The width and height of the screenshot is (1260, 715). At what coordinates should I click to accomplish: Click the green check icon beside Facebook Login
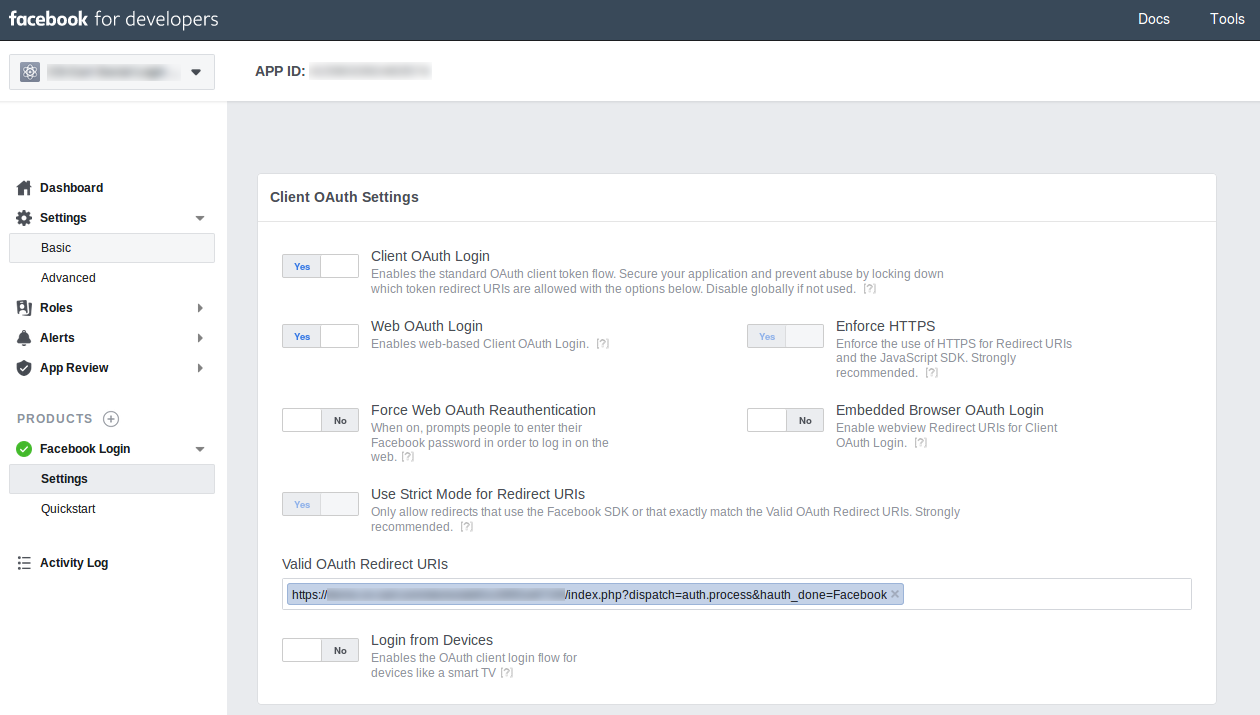pyautogui.click(x=24, y=449)
